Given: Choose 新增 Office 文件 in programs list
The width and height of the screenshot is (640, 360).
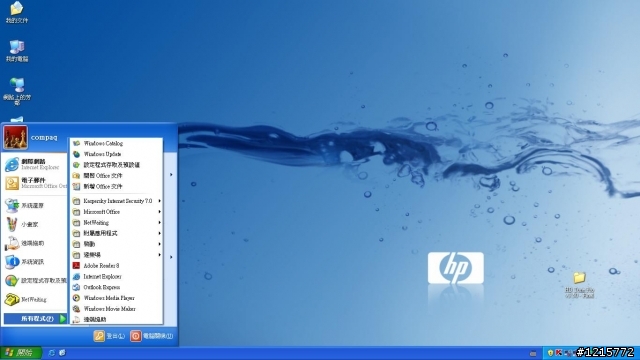Looking at the screenshot, I should [x=116, y=187].
